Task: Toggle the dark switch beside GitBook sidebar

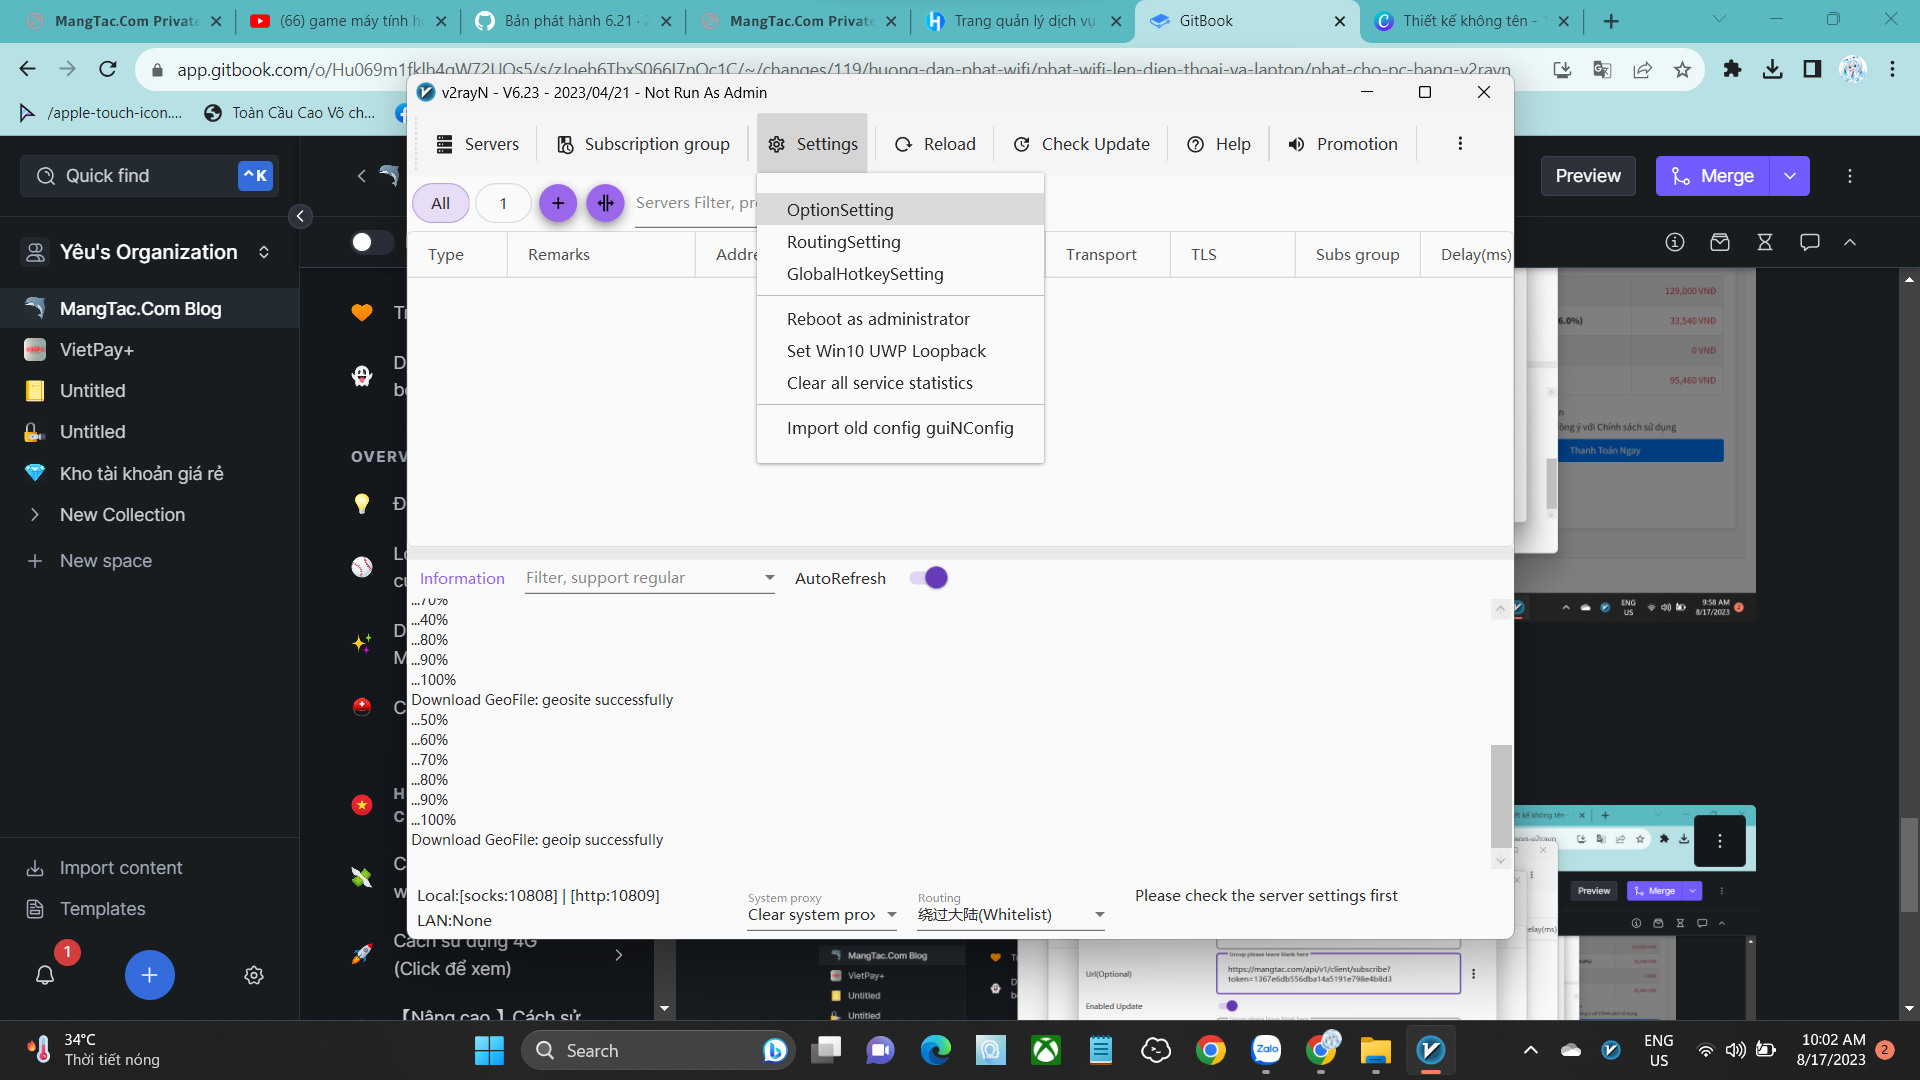Action: coord(371,242)
